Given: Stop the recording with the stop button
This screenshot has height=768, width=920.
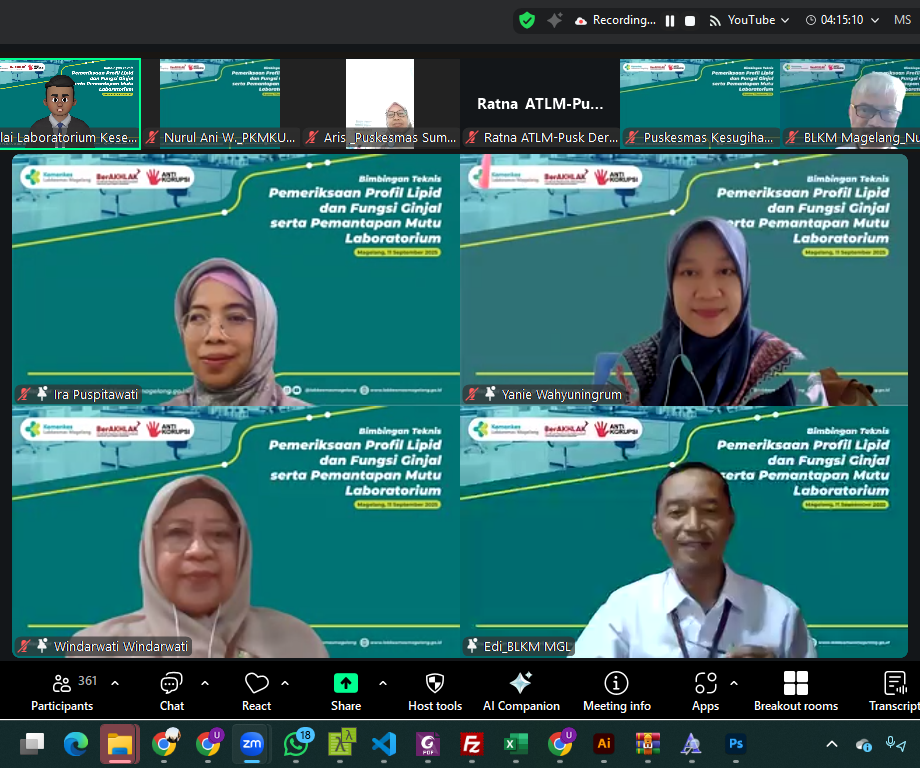Looking at the screenshot, I should pos(689,19).
